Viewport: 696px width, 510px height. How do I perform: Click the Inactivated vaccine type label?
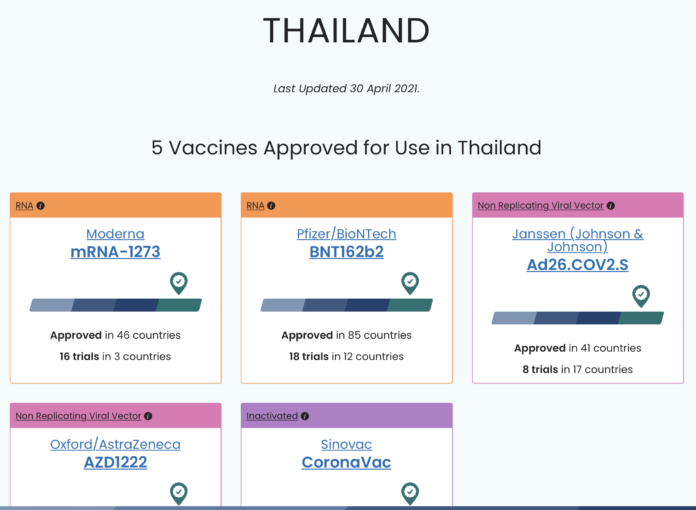[x=272, y=416]
